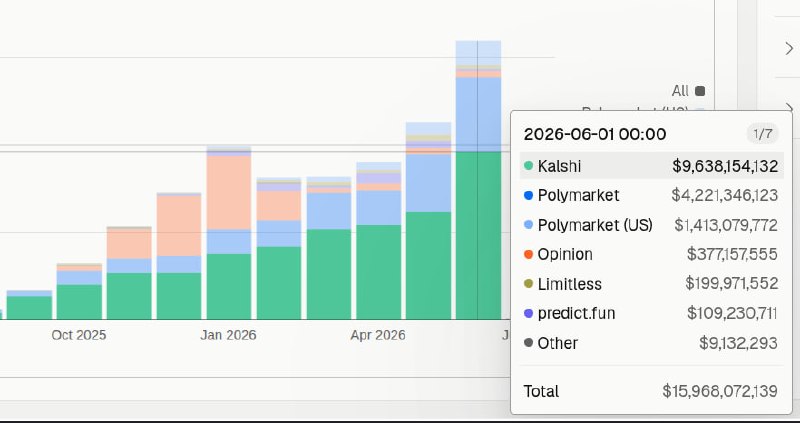Click the All legend label
Screen dimensions: 800x423
[x=680, y=91]
